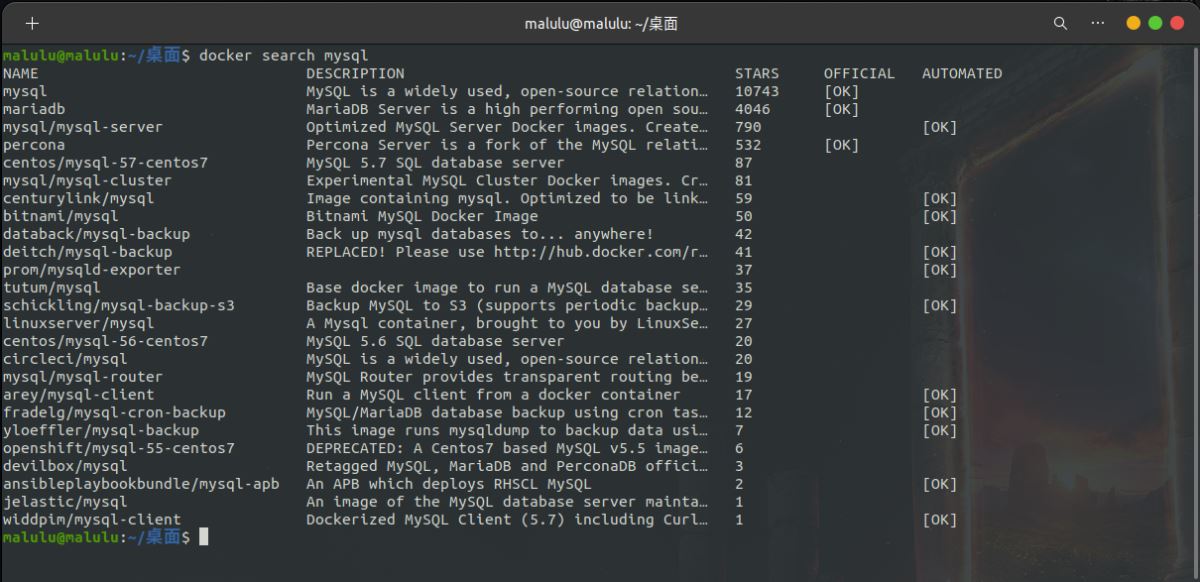
Task: Click the terminal title malulu@malulu: ~/桌面
Action: [x=600, y=22]
